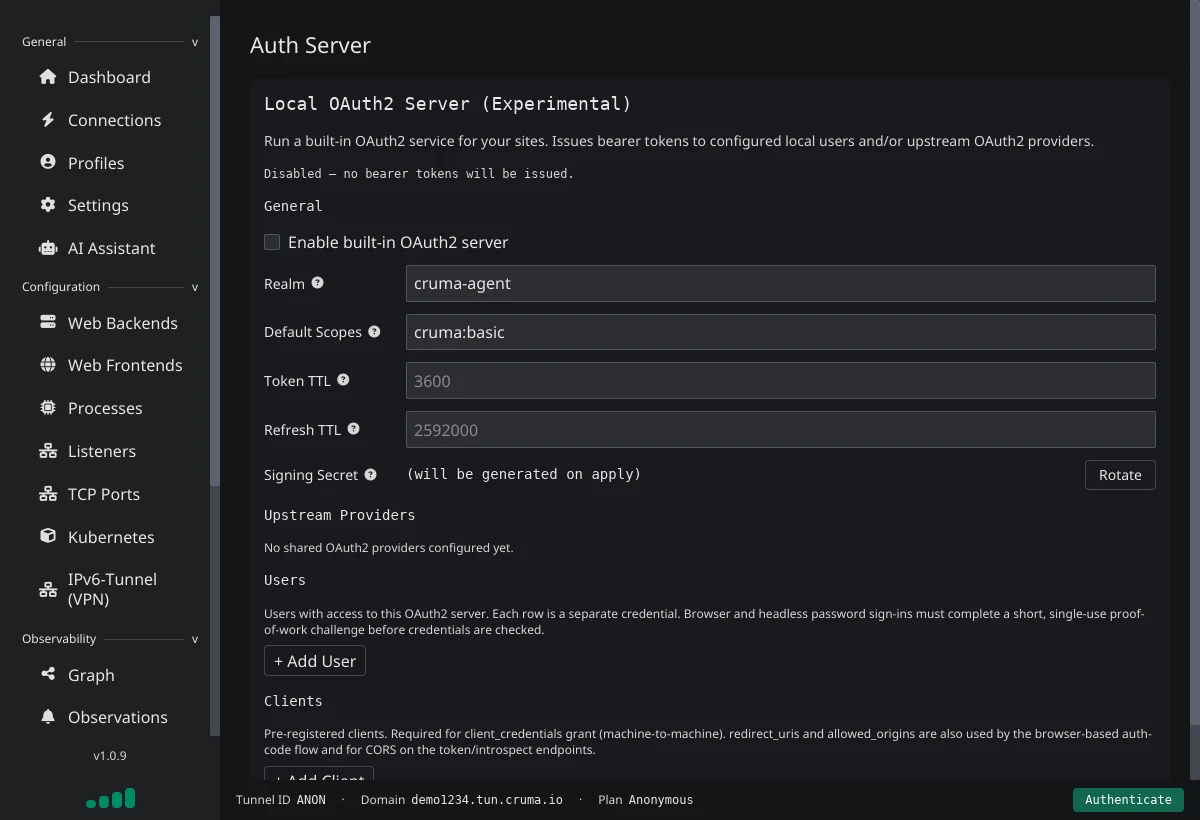
Task: Click the Profiles user icon
Action: click(x=48, y=162)
